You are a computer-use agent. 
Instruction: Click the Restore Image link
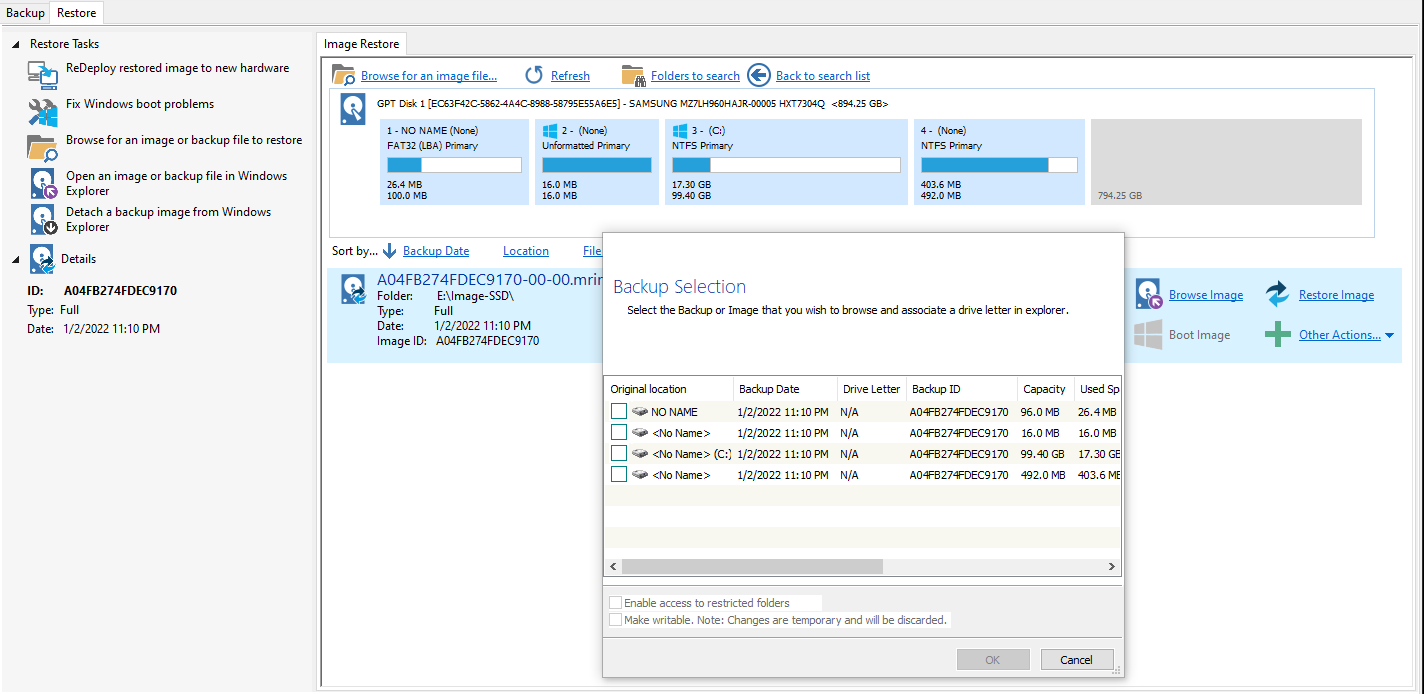(x=1336, y=295)
